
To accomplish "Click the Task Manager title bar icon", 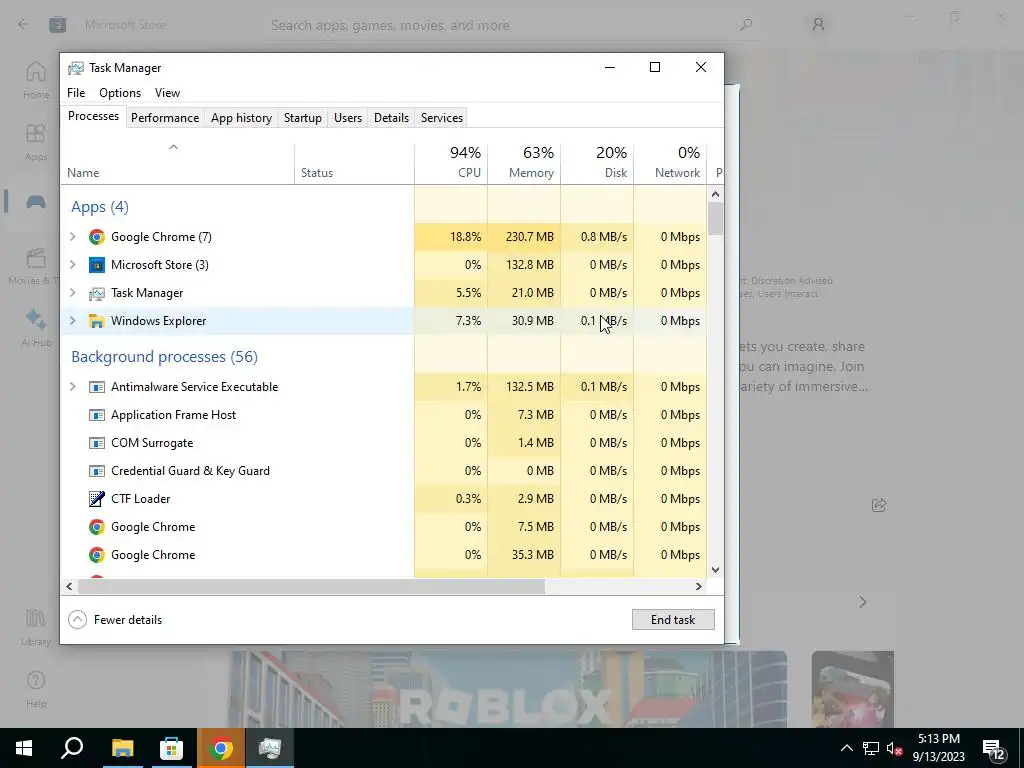I will click(x=76, y=68).
